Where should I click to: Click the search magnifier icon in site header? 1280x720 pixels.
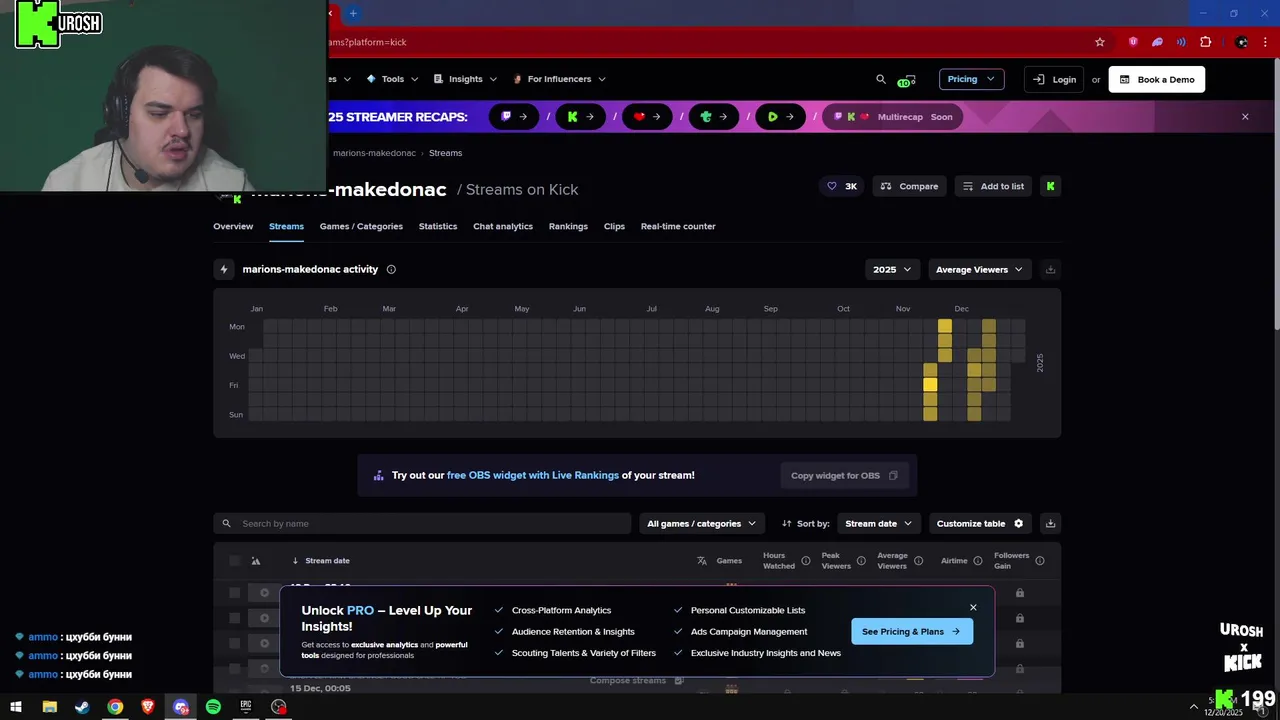tap(881, 79)
